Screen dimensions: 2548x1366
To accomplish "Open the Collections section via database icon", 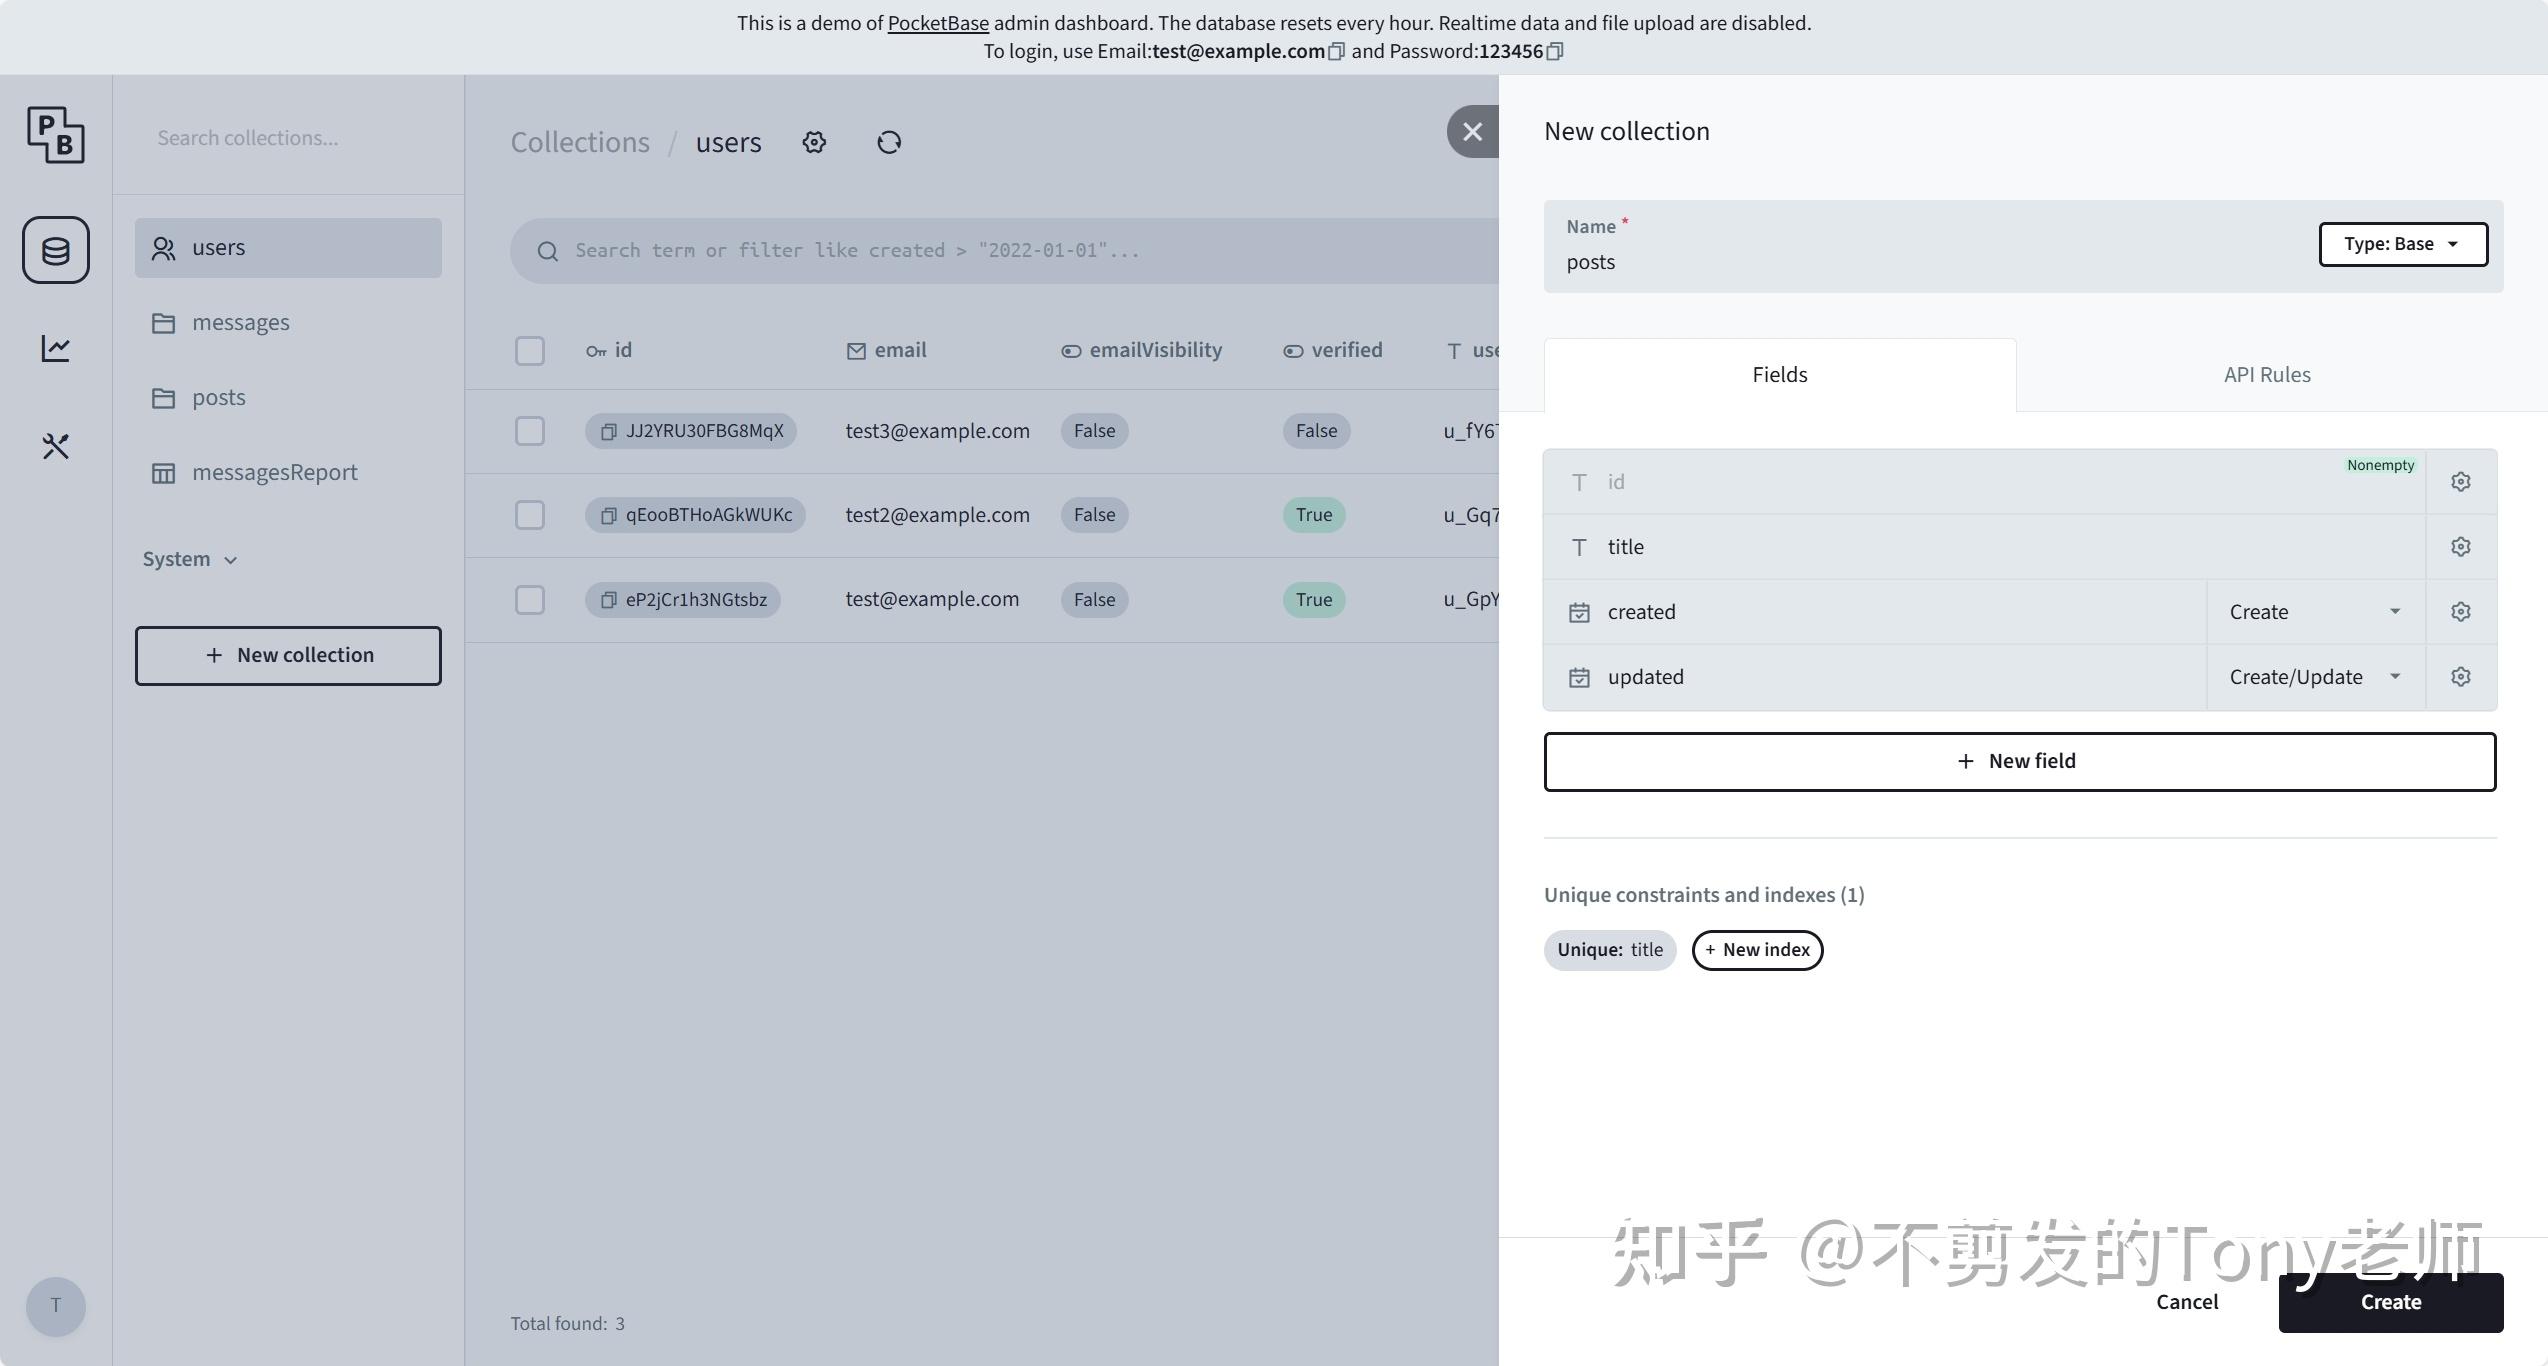I will coord(55,250).
